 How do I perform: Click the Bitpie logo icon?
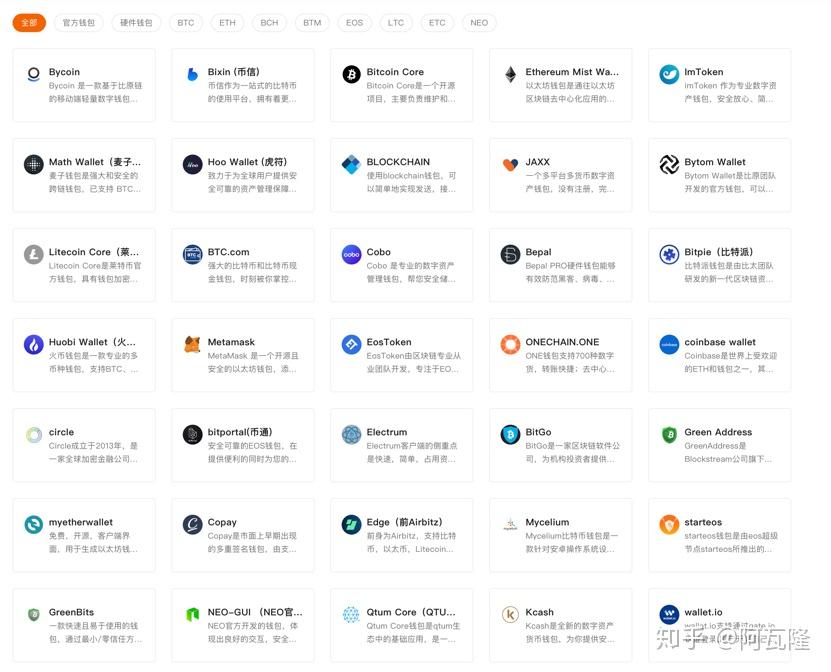tap(669, 254)
